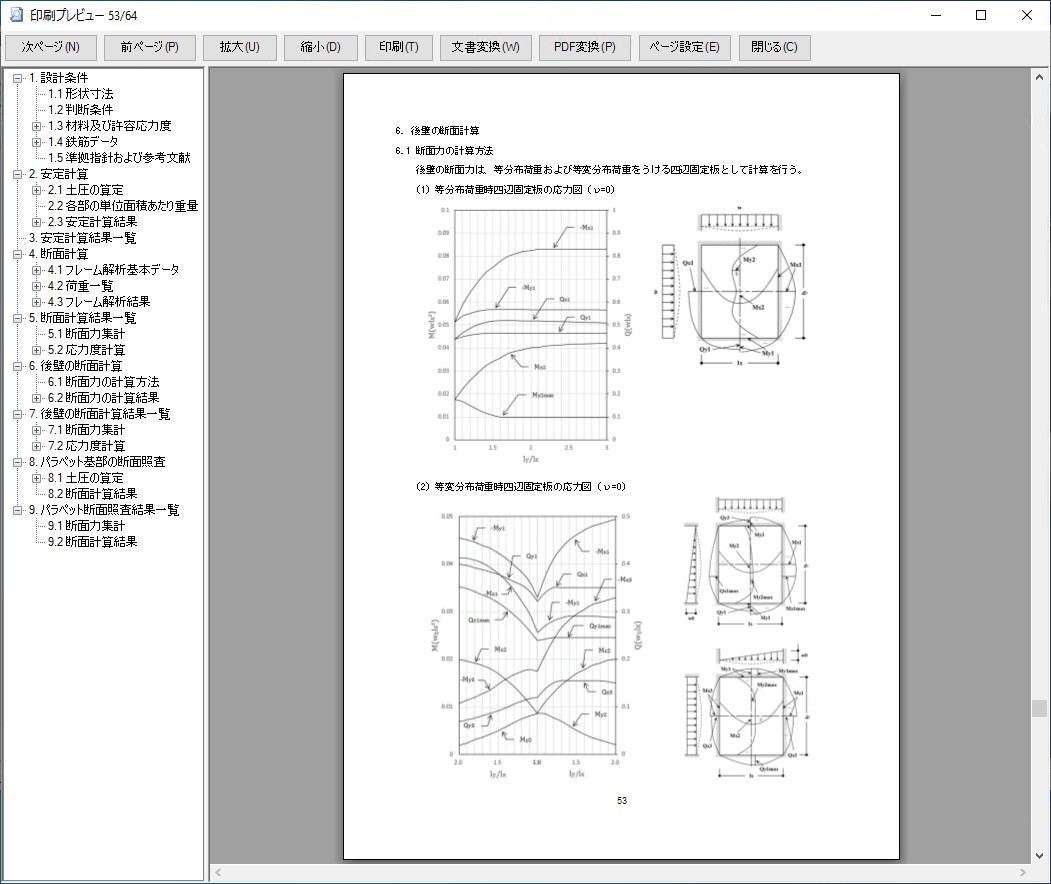Select 5.2 応力度計算 in the tree
The height and width of the screenshot is (884, 1051).
tap(86, 350)
